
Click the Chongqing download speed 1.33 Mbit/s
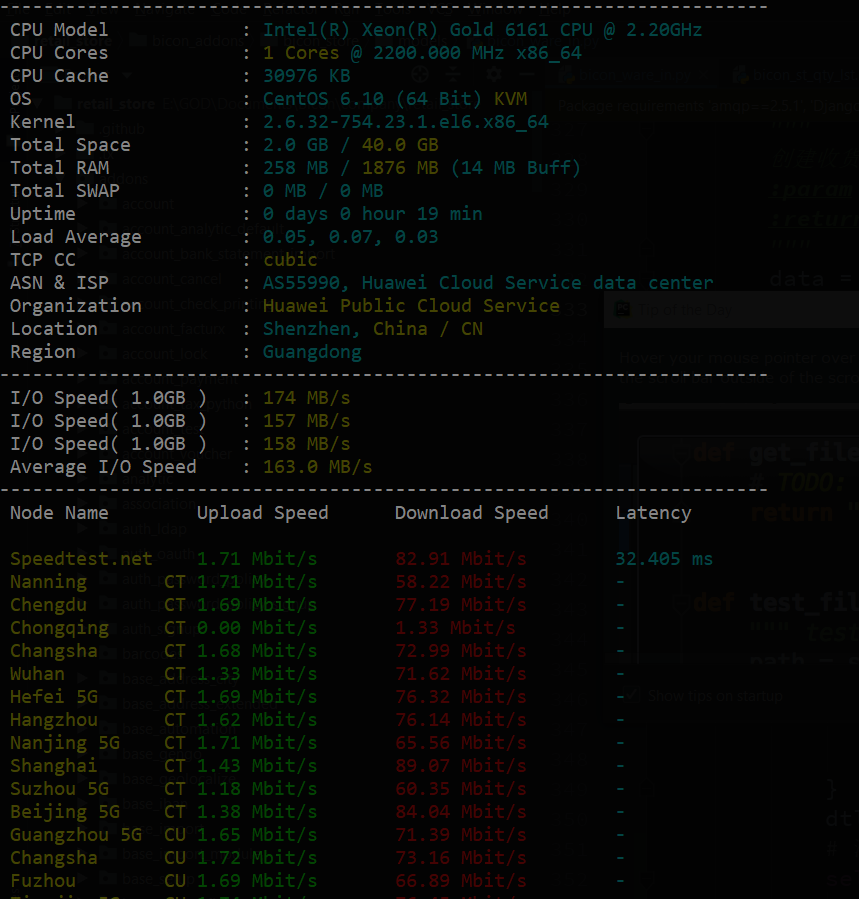pos(455,628)
